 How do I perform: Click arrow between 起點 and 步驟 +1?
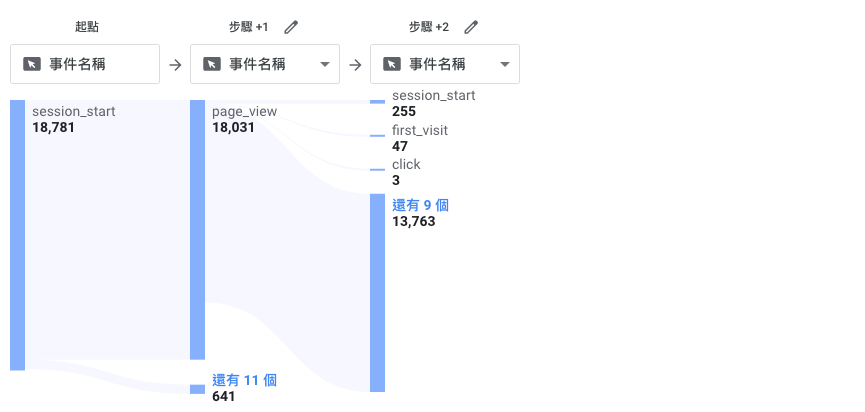coord(175,65)
